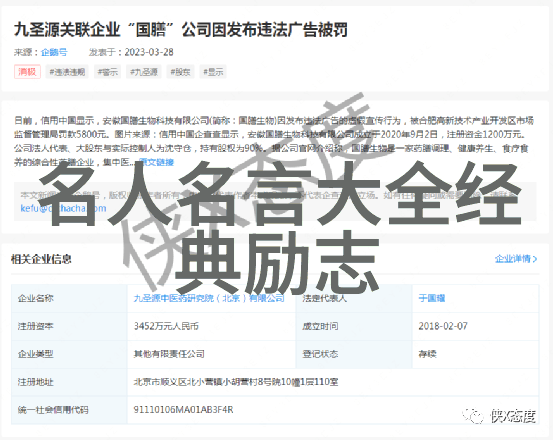This screenshot has height=440, width=553.
Task: Open the 企鹅号 source link
Action: [x=54, y=52]
